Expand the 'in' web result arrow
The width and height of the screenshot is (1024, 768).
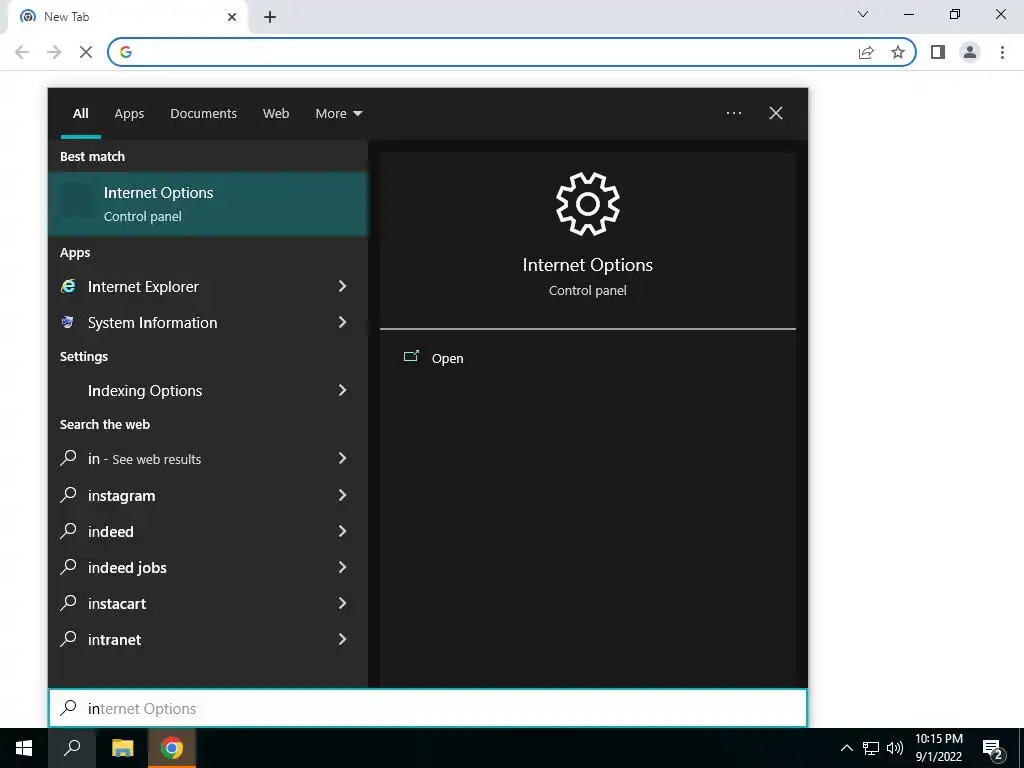[x=342, y=458]
